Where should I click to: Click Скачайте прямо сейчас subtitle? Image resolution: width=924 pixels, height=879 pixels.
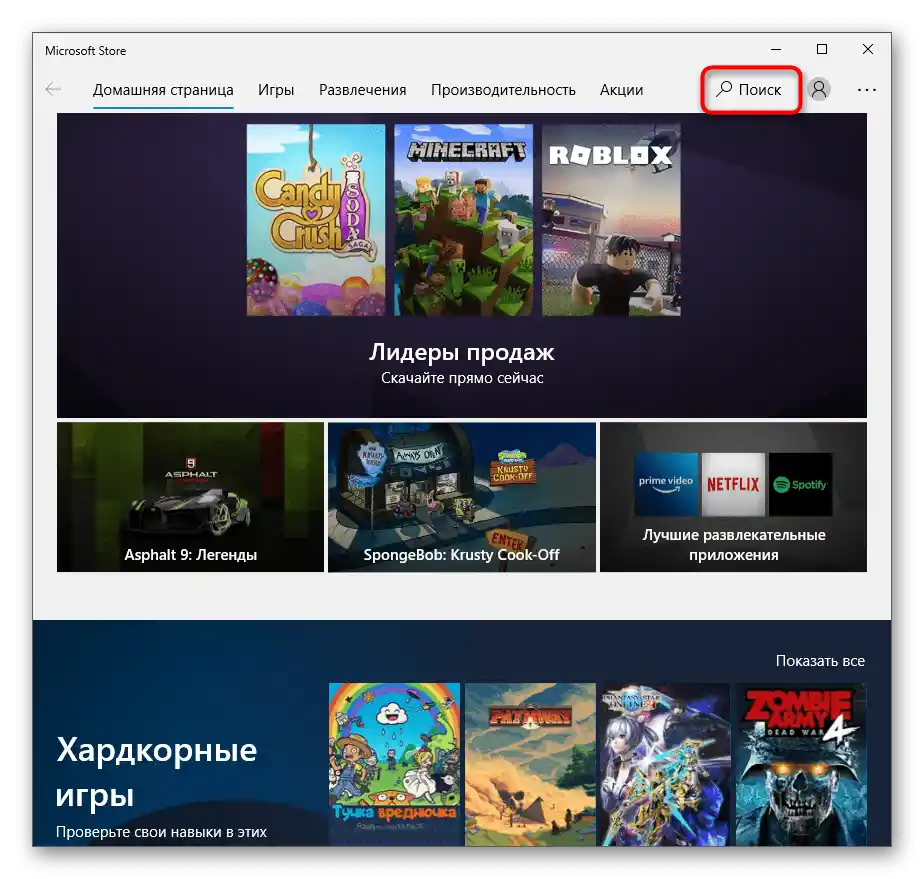(x=461, y=378)
